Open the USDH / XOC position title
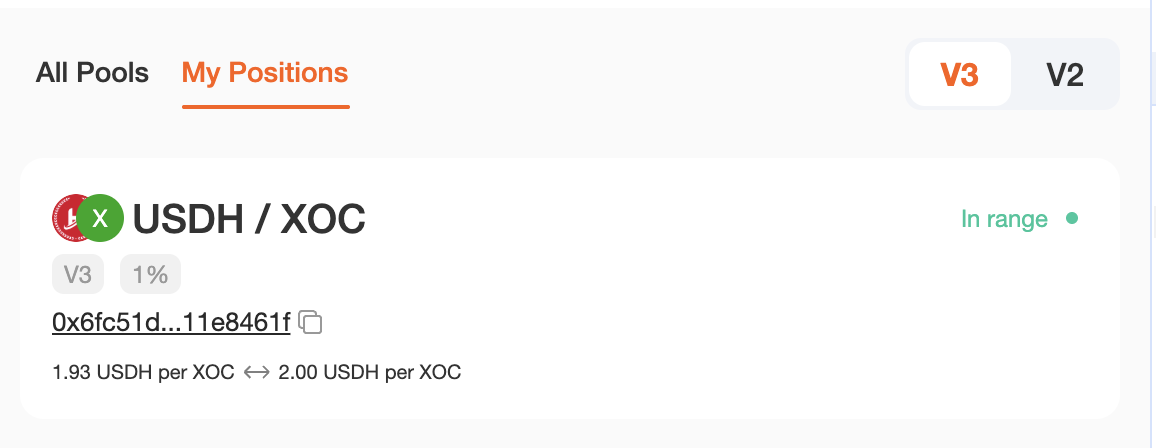This screenshot has height=448, width=1156. [x=249, y=219]
